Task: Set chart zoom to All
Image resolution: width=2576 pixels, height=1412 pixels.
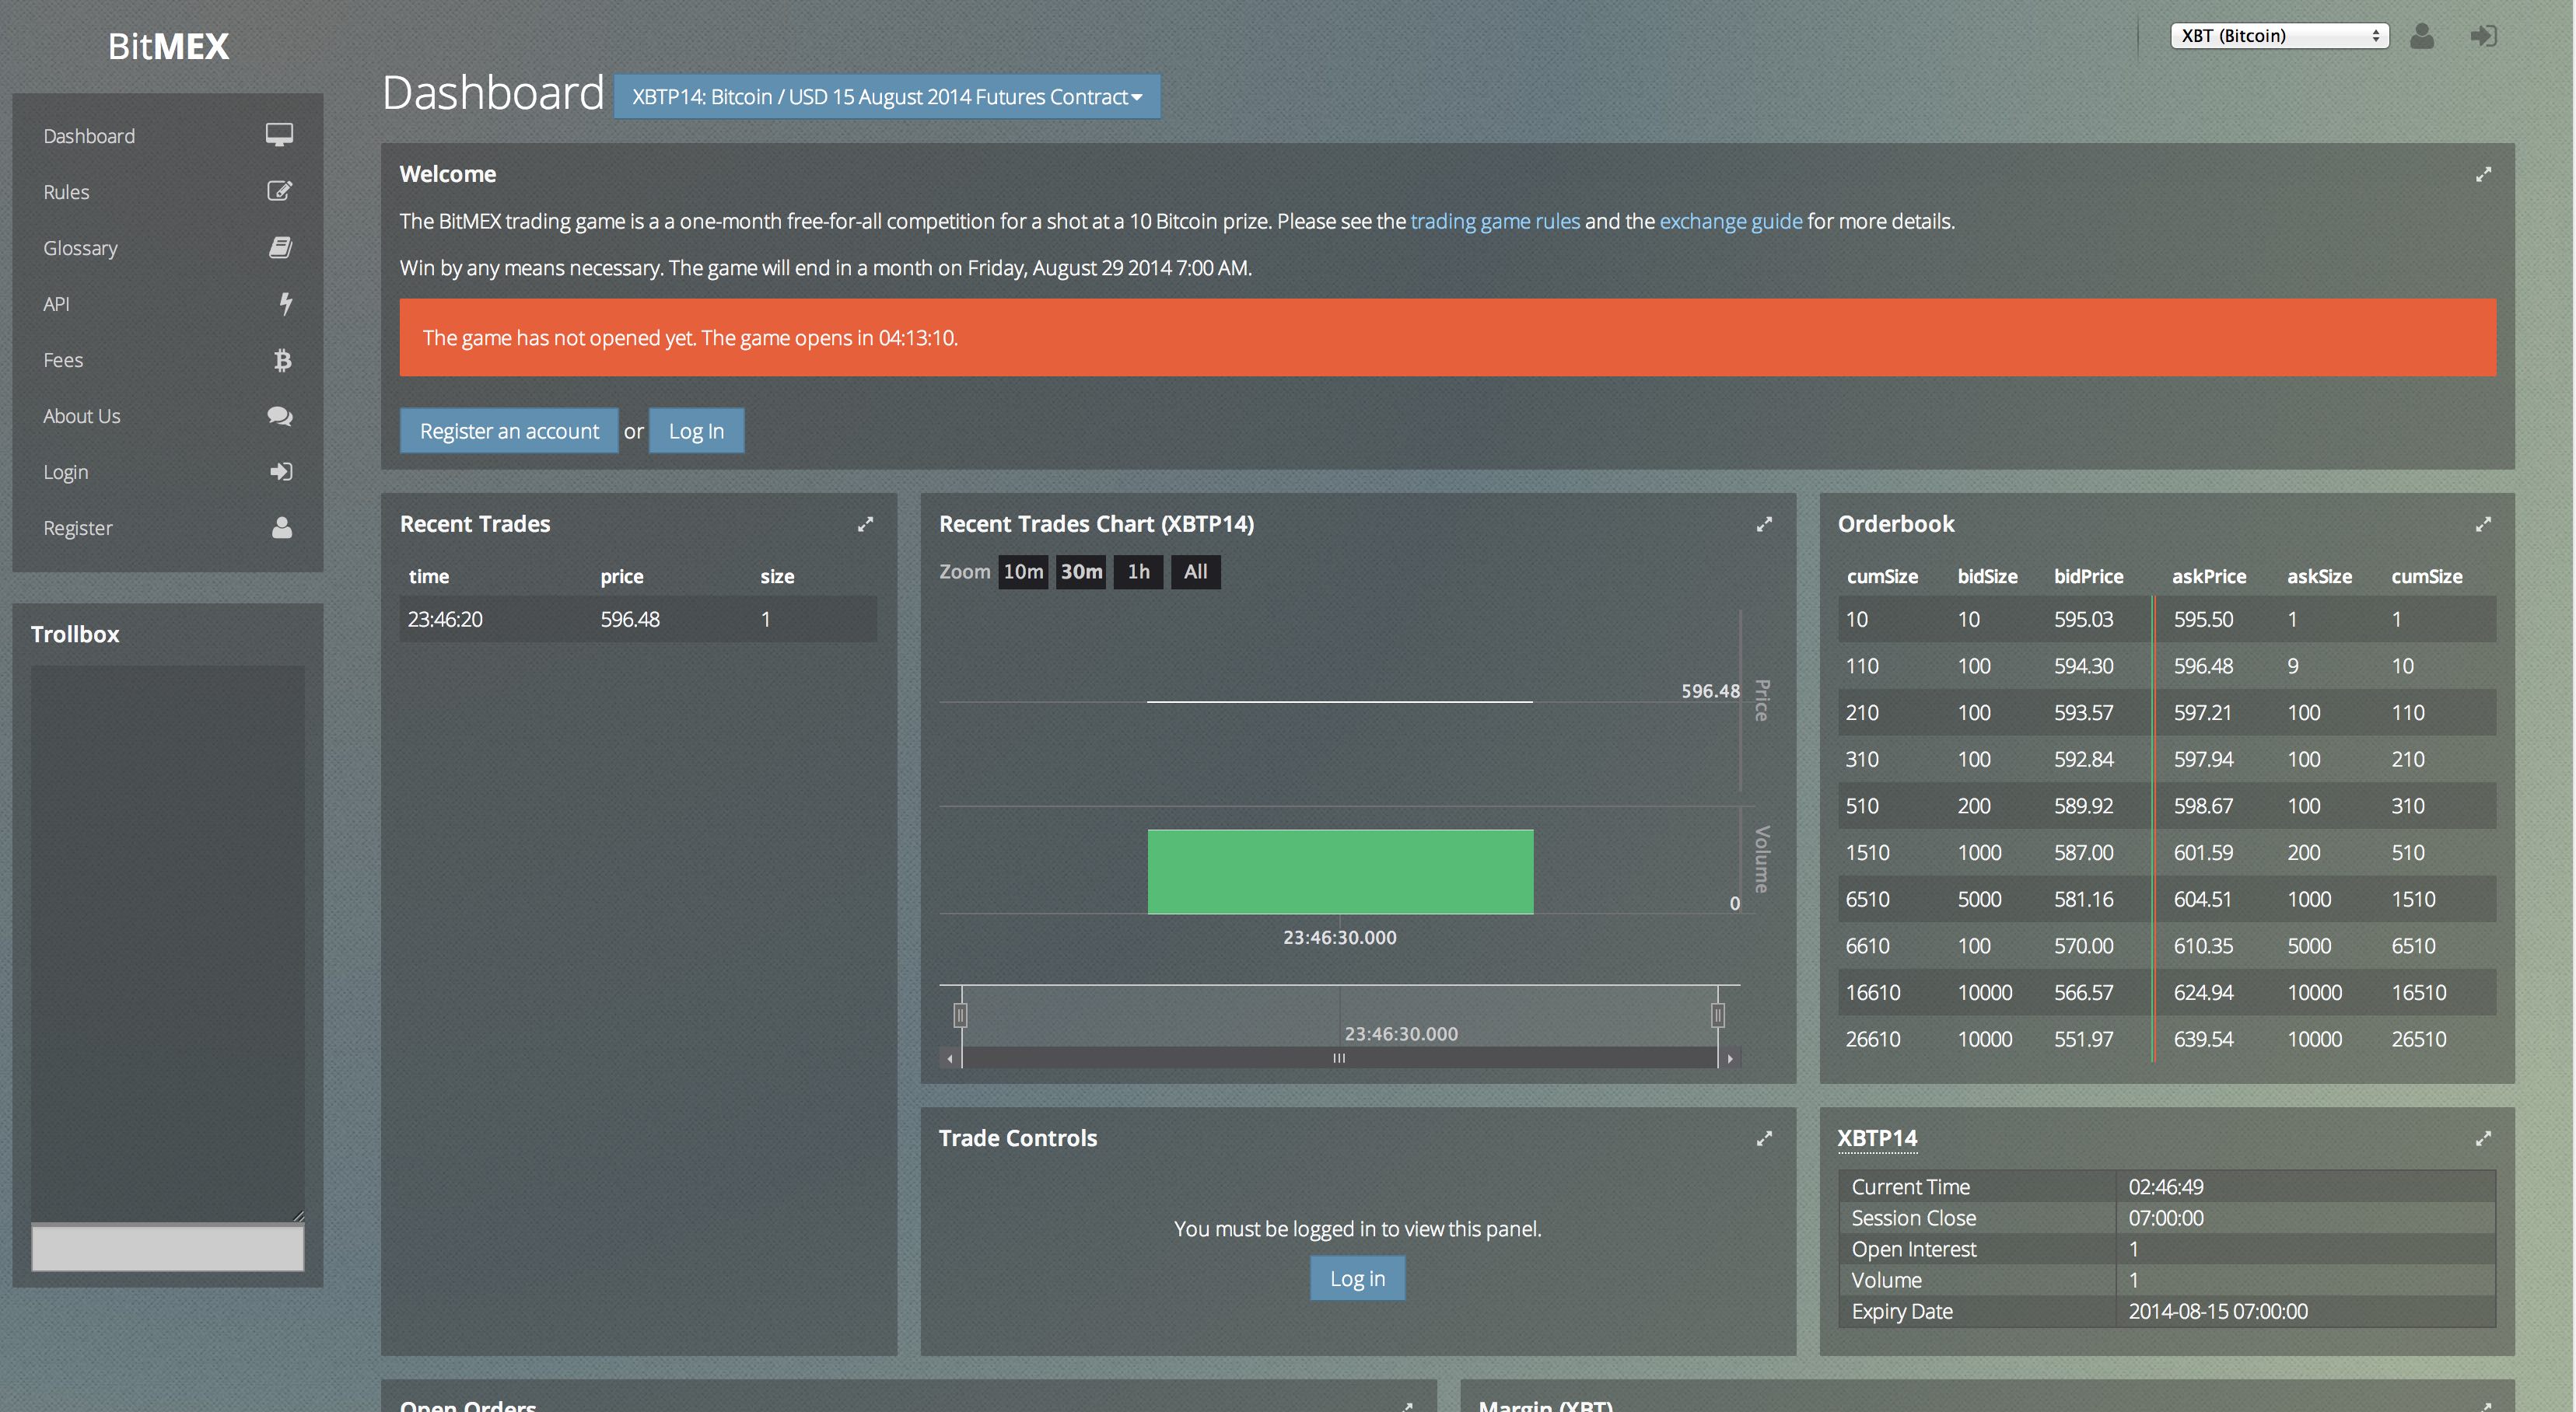Action: [x=1195, y=572]
